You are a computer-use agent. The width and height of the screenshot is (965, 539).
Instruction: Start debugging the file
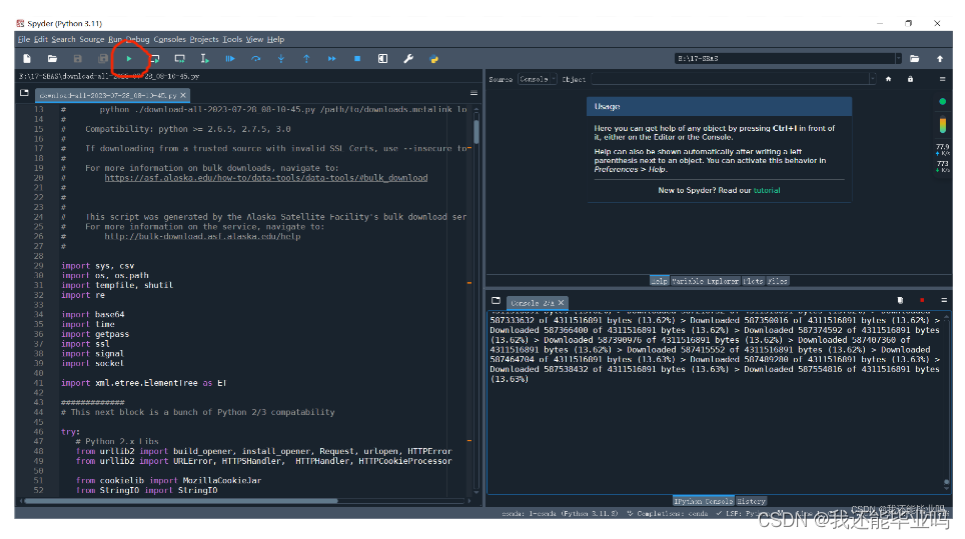(x=230, y=58)
